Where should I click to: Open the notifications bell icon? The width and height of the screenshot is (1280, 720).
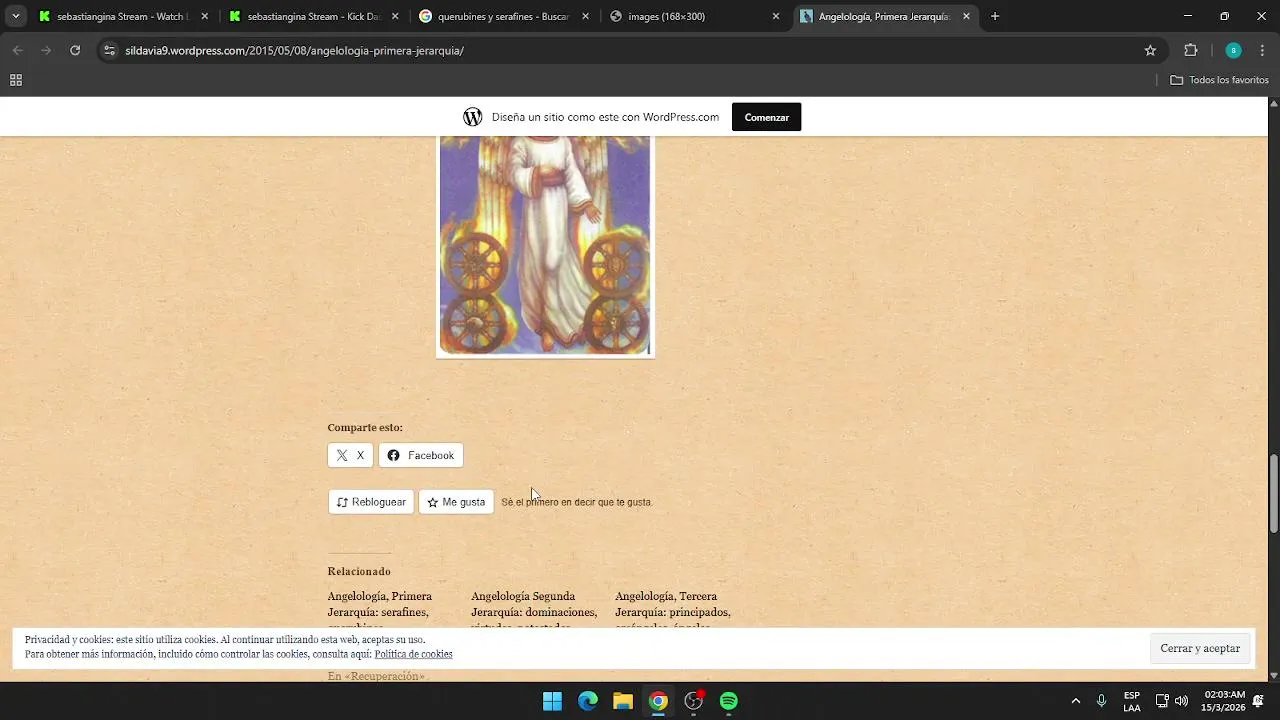1258,701
